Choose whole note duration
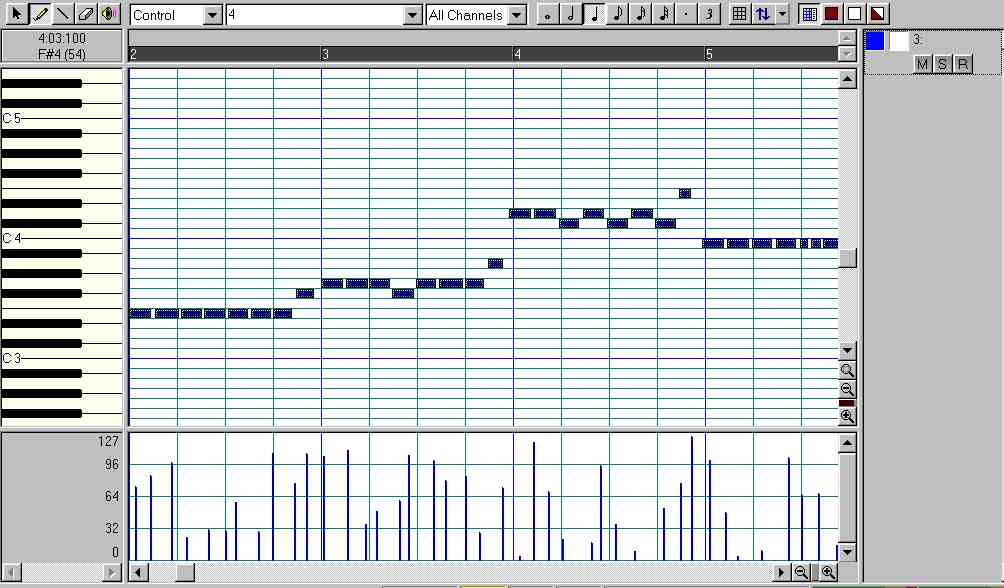1004x588 pixels. (547, 14)
